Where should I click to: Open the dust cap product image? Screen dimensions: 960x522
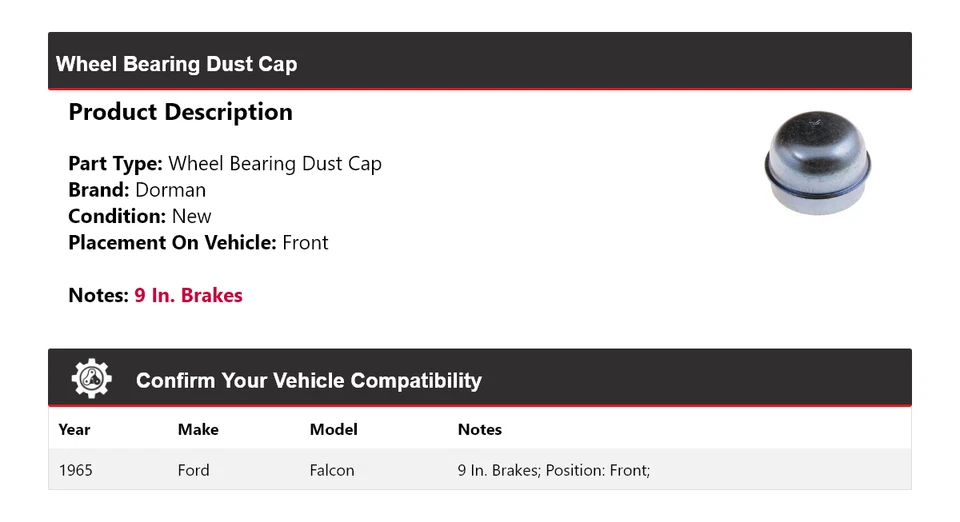[817, 163]
